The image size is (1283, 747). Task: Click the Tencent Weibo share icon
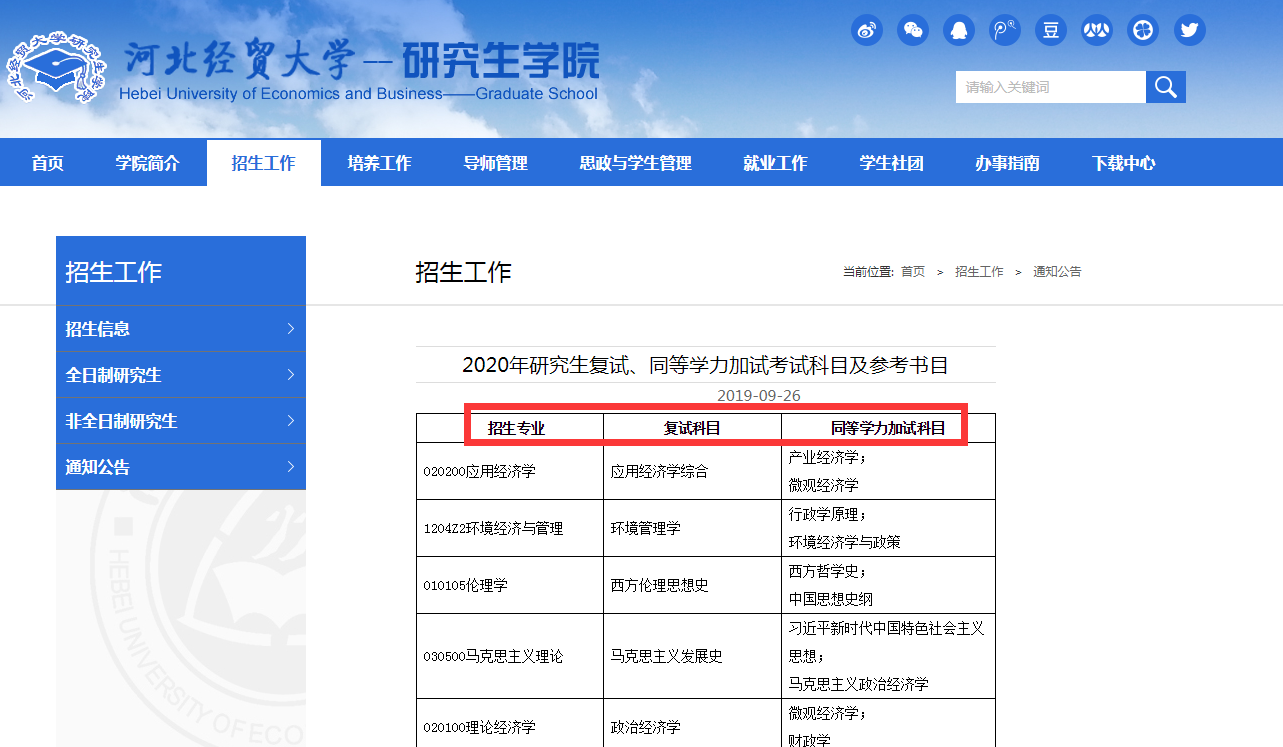coord(1005,30)
